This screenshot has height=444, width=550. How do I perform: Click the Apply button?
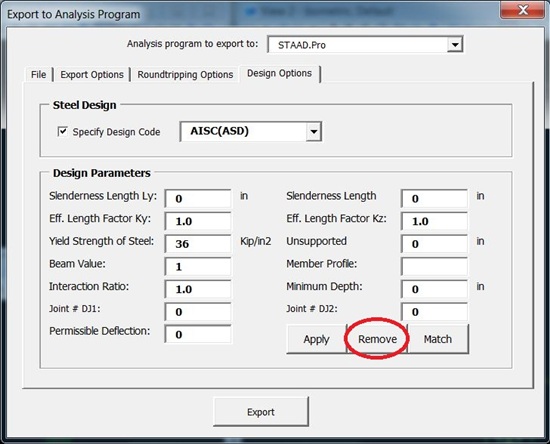(x=316, y=339)
